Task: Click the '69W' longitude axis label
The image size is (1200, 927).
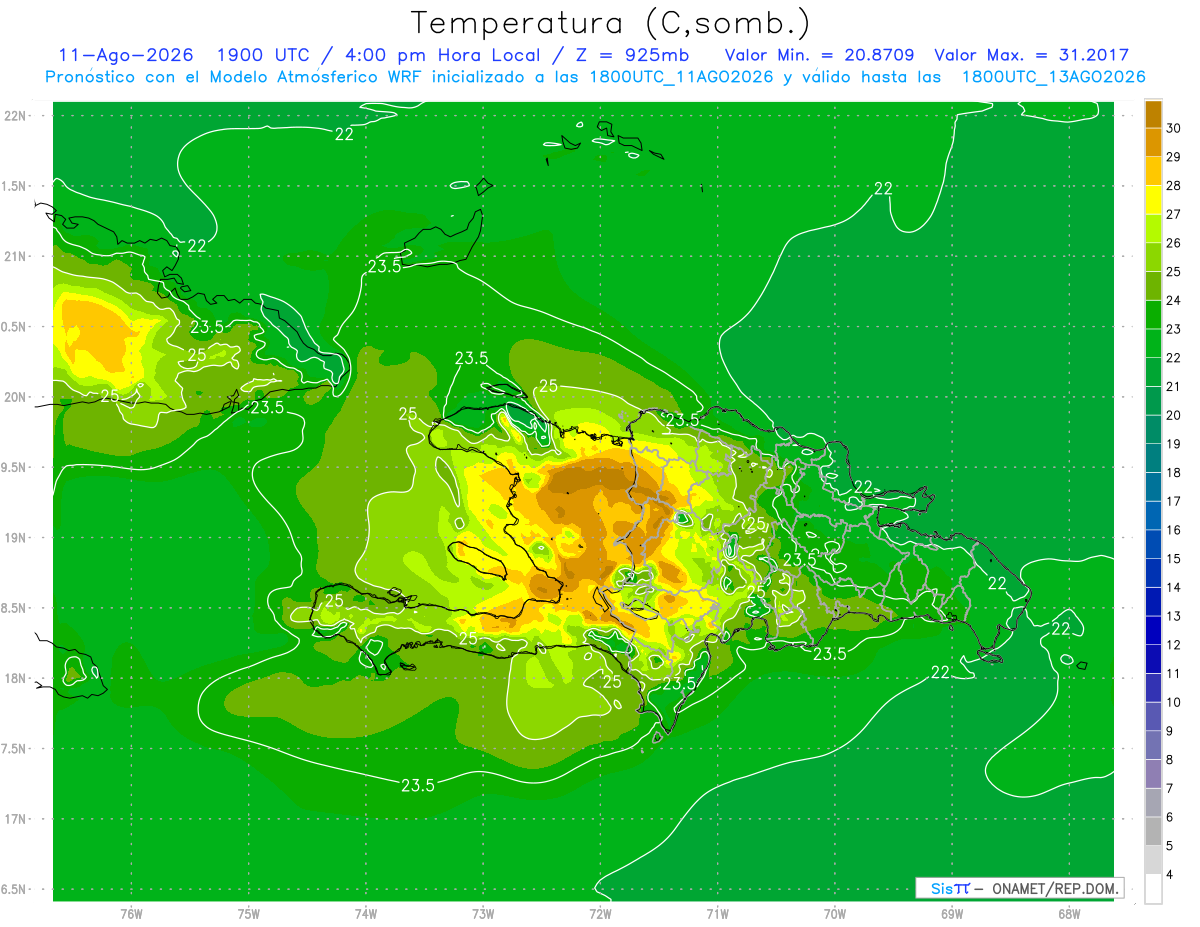Action: (x=951, y=914)
